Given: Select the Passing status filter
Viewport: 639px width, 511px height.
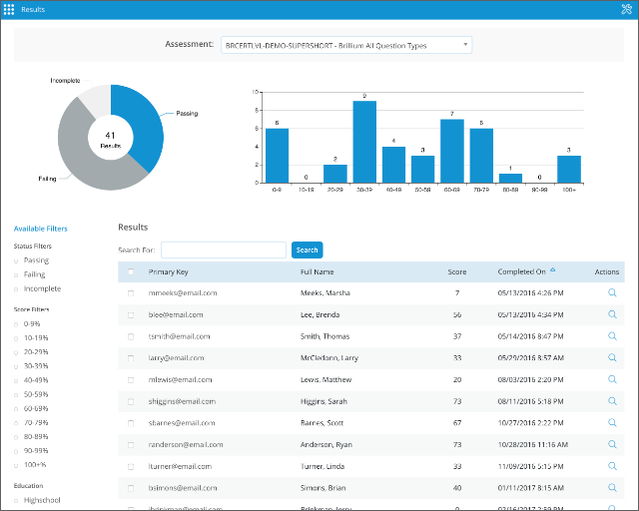Looking at the screenshot, I should click(16, 261).
